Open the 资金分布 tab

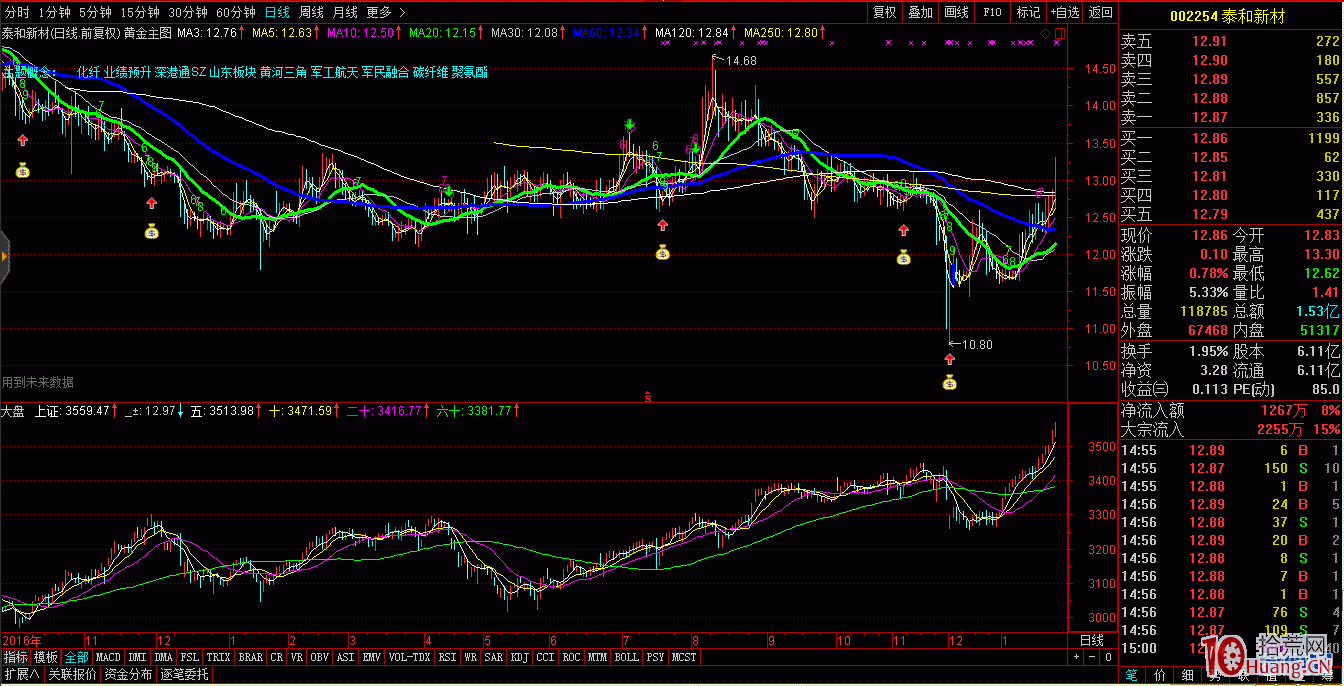(128, 674)
